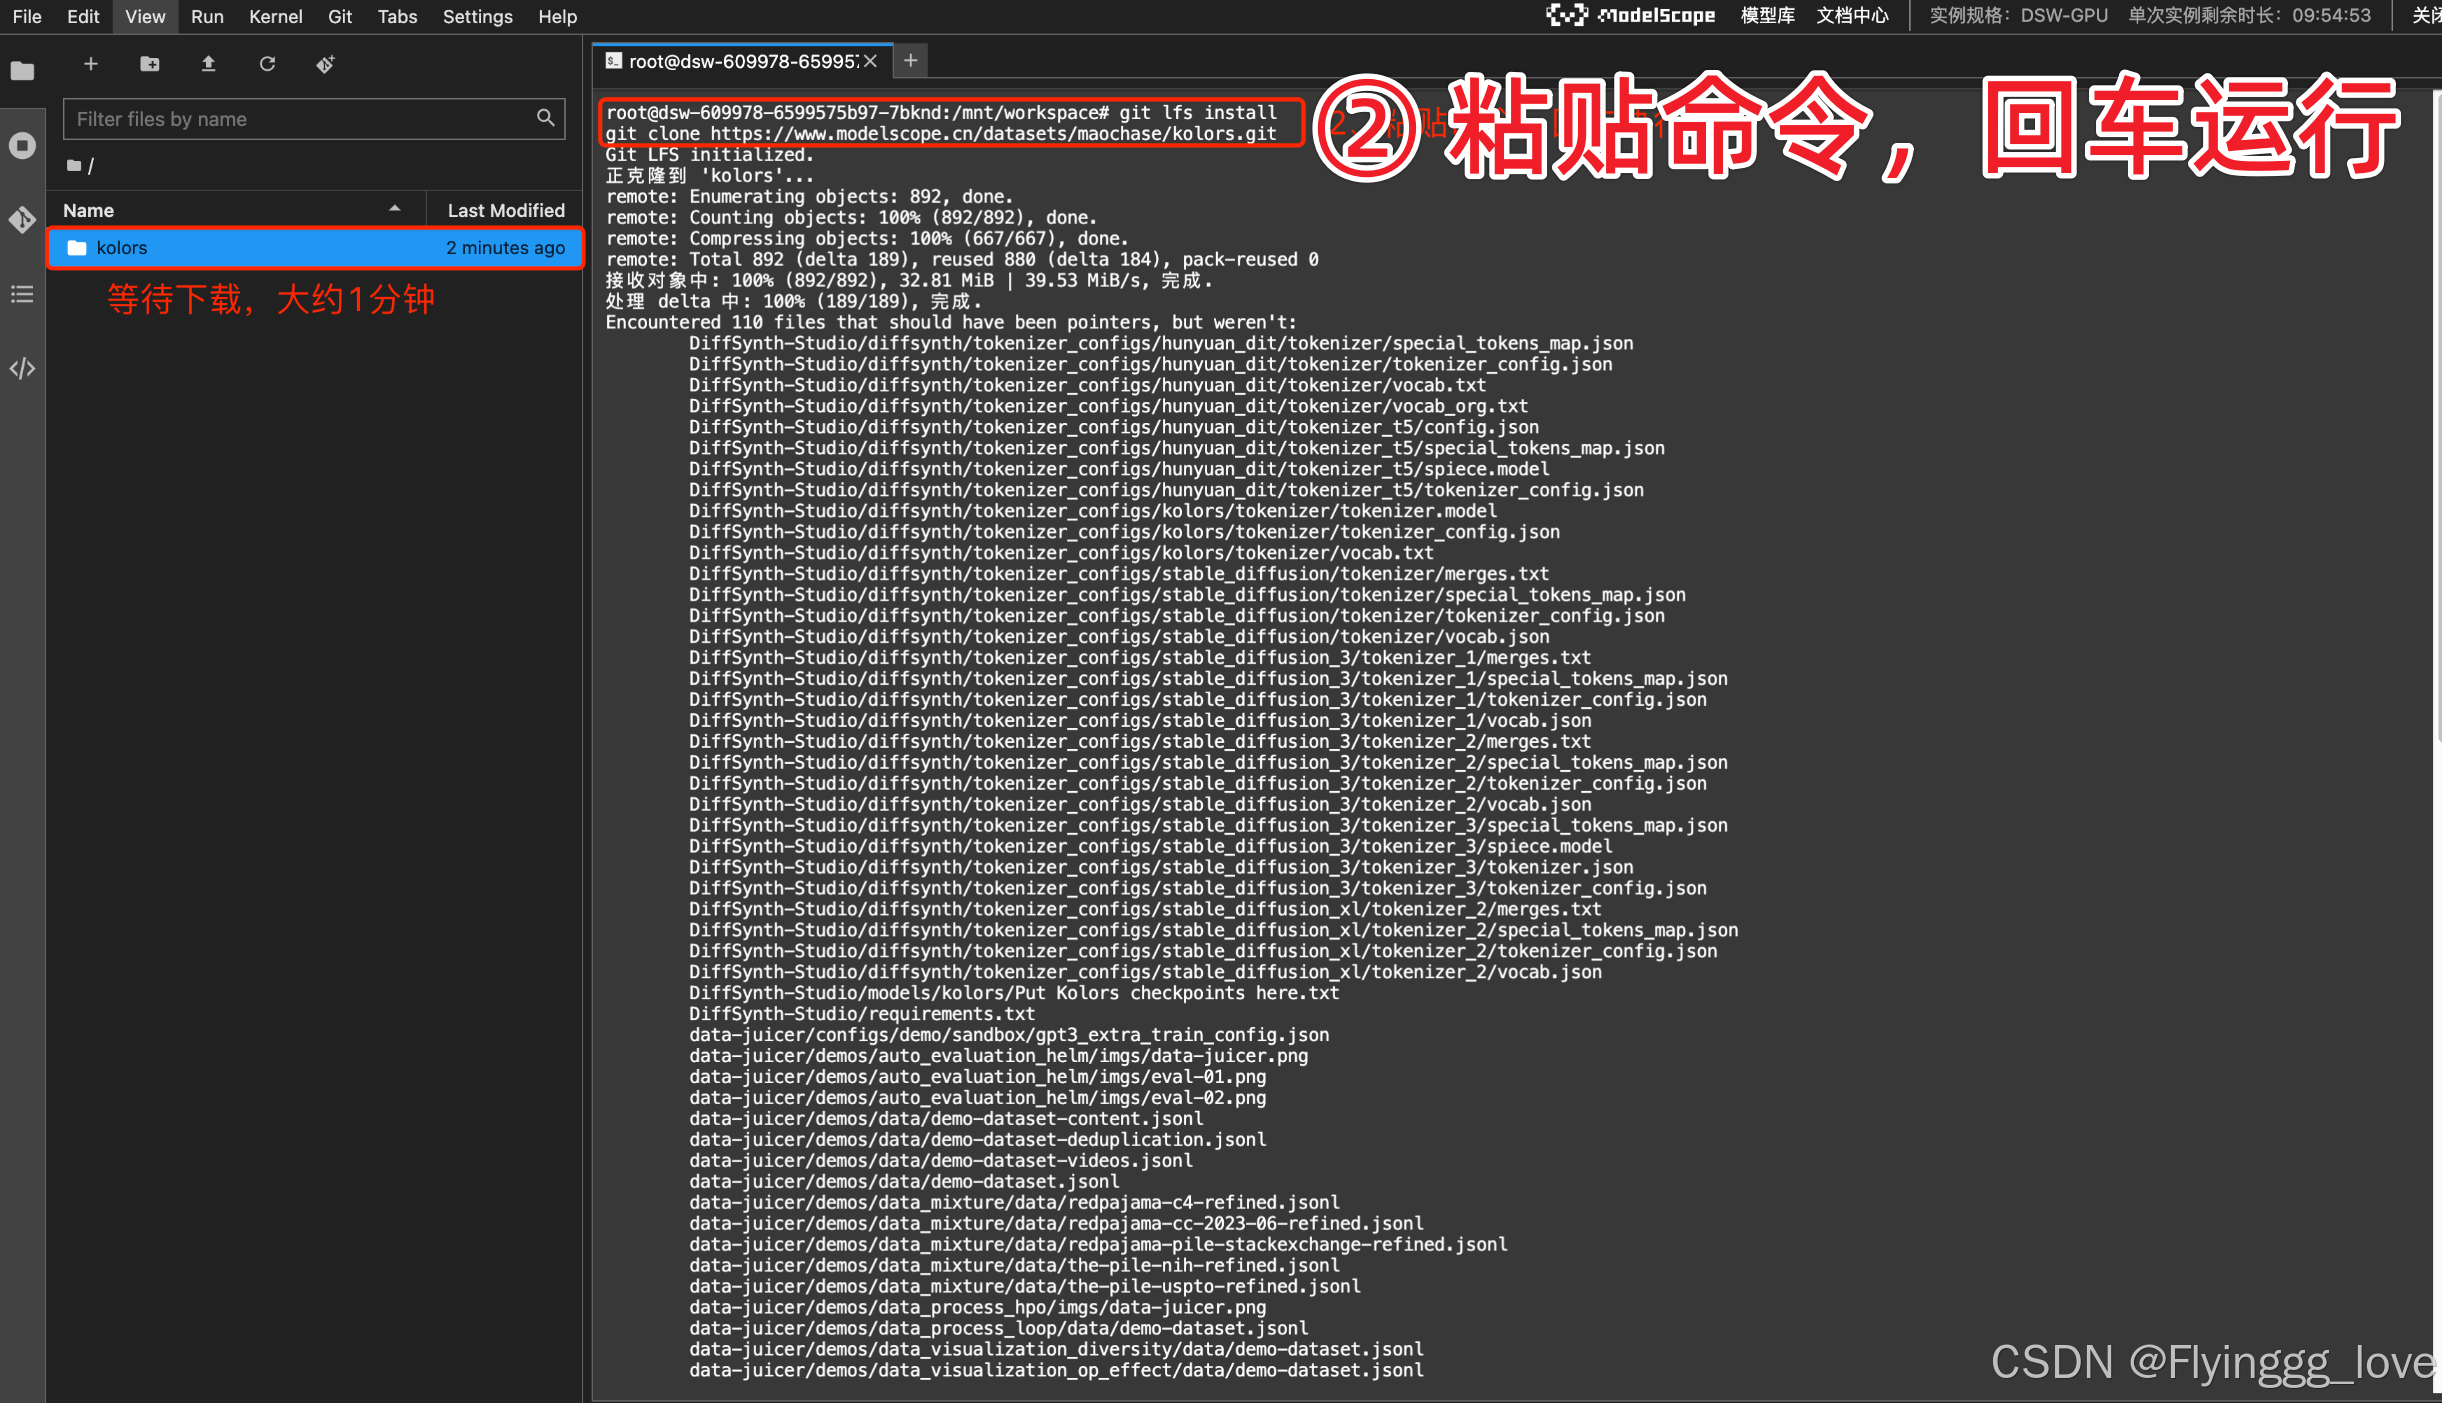2442x1403 pixels.
Task: Open the Table of Contents sidebar icon
Action: (x=22, y=294)
